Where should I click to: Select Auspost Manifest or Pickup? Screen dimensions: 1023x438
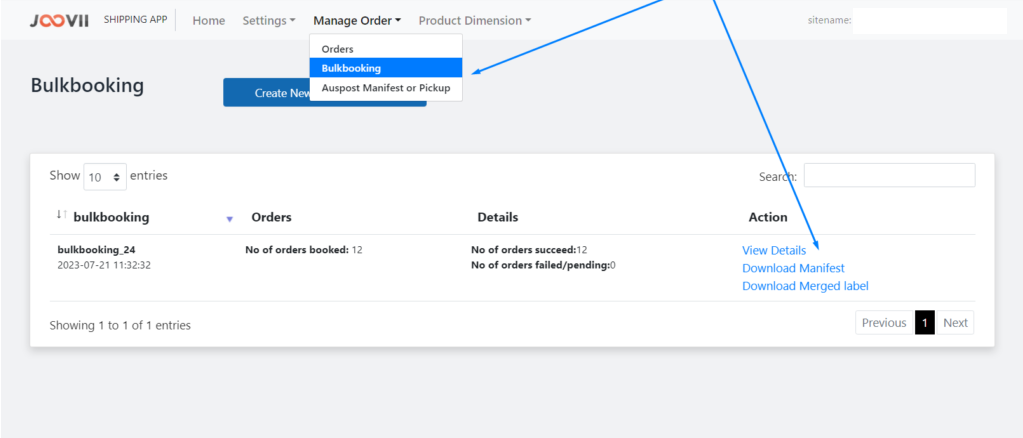click(x=386, y=87)
